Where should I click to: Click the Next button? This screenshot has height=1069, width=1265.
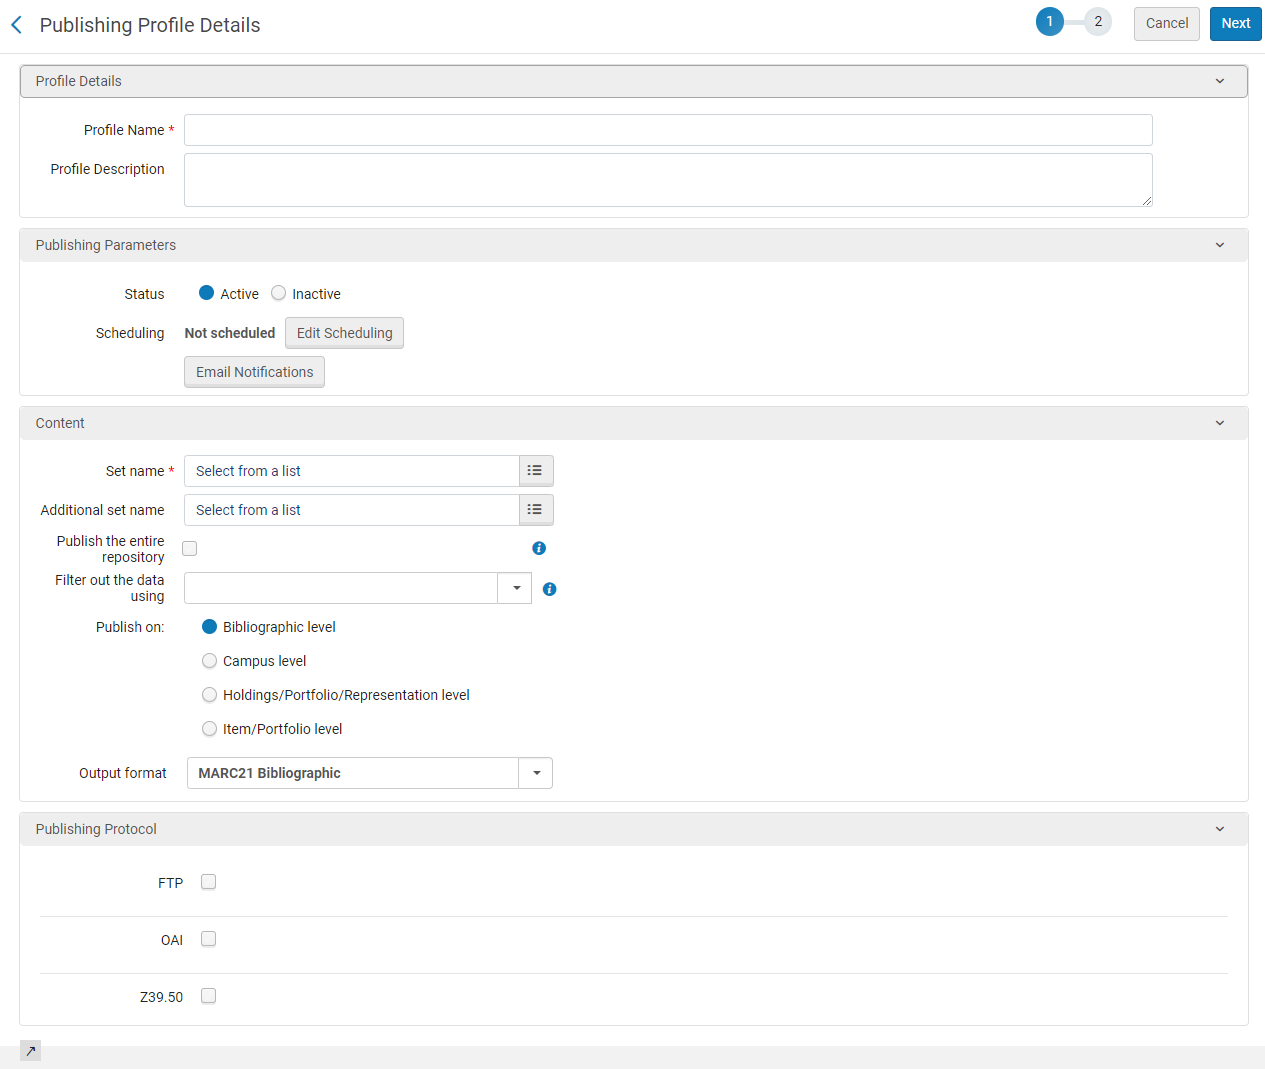click(x=1236, y=24)
